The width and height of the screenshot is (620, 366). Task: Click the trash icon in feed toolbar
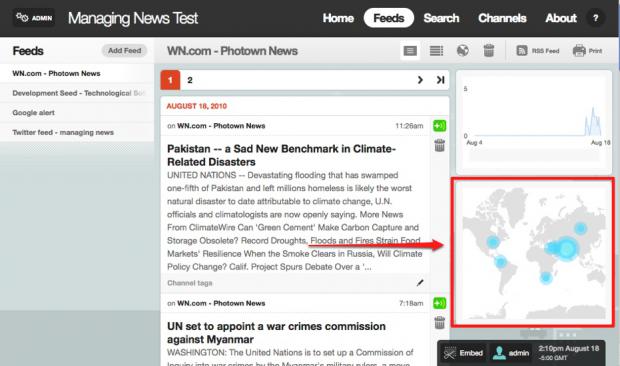click(489, 51)
